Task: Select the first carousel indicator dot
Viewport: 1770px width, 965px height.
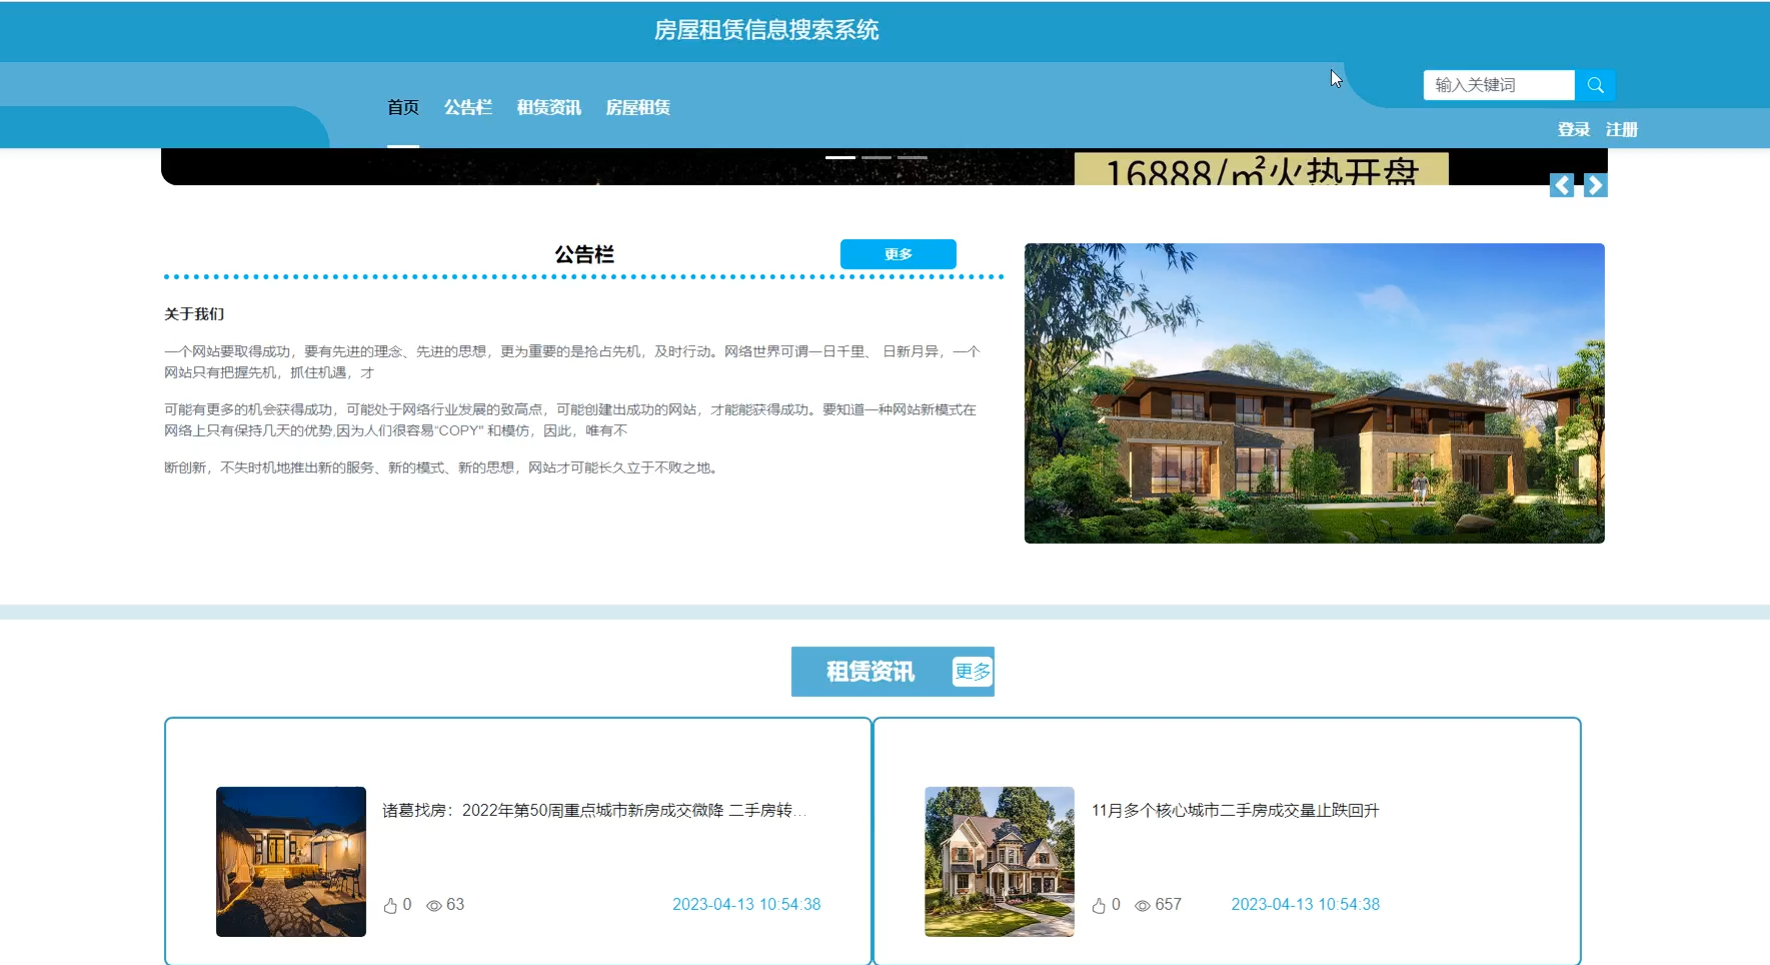Action: point(841,157)
